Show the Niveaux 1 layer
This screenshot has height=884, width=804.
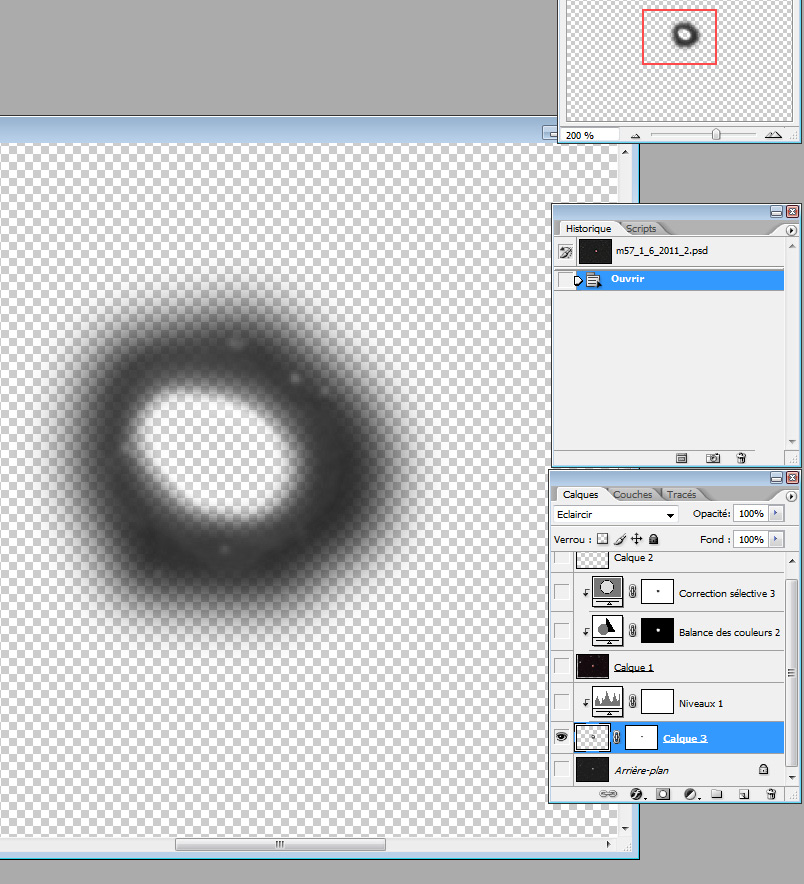pyautogui.click(x=562, y=701)
